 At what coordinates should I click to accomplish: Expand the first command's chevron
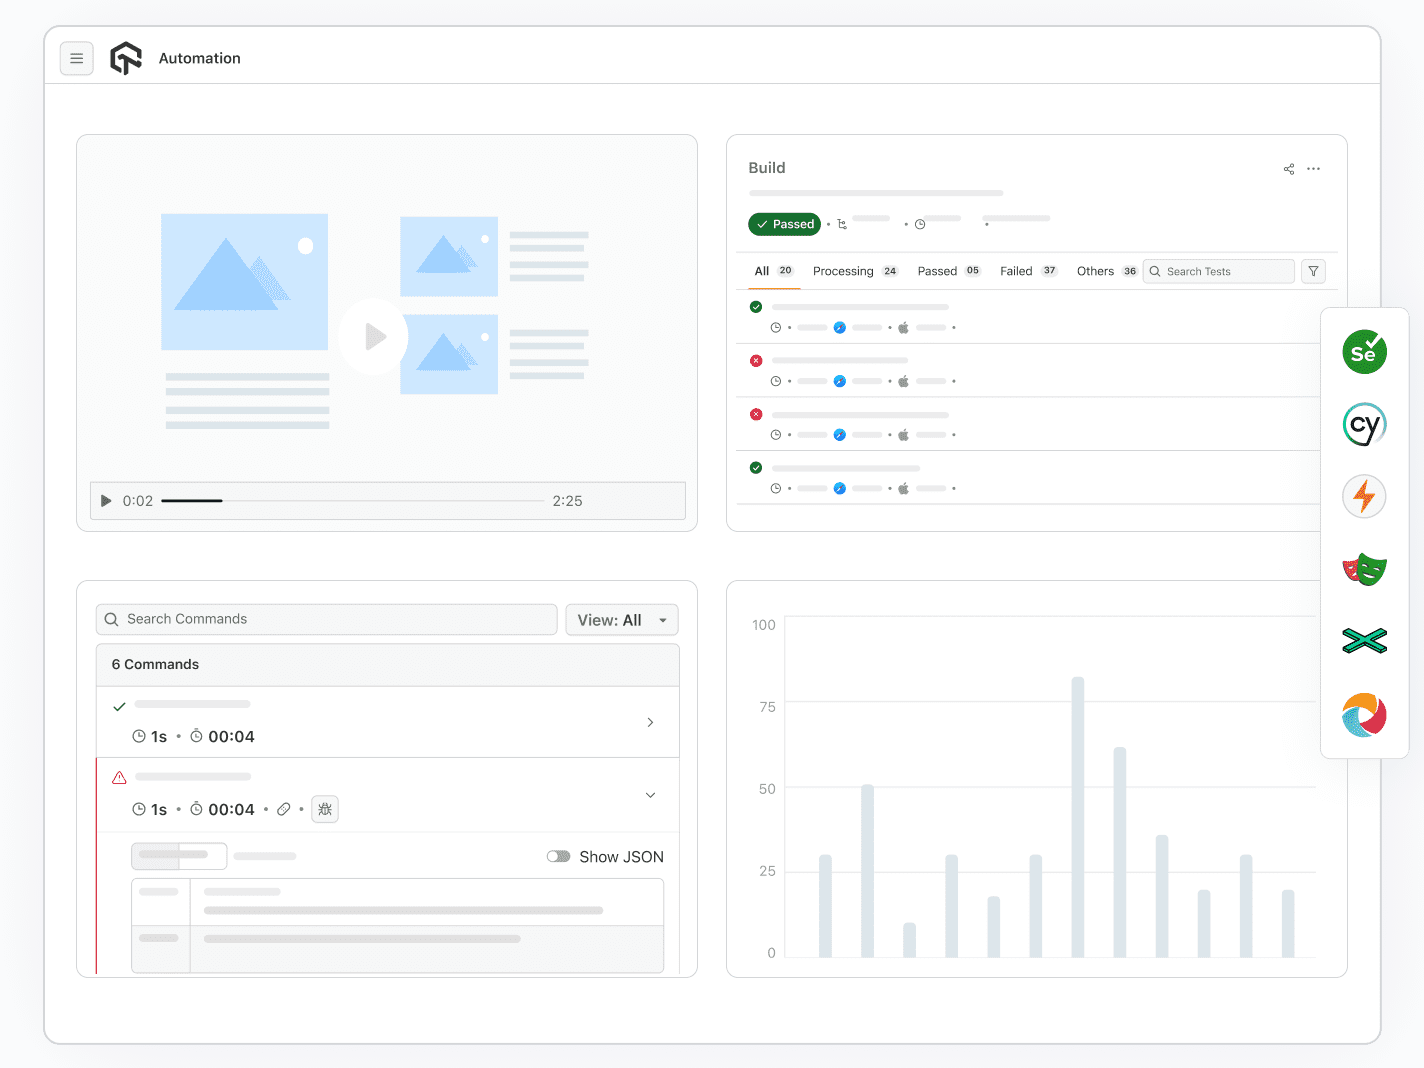tap(650, 722)
